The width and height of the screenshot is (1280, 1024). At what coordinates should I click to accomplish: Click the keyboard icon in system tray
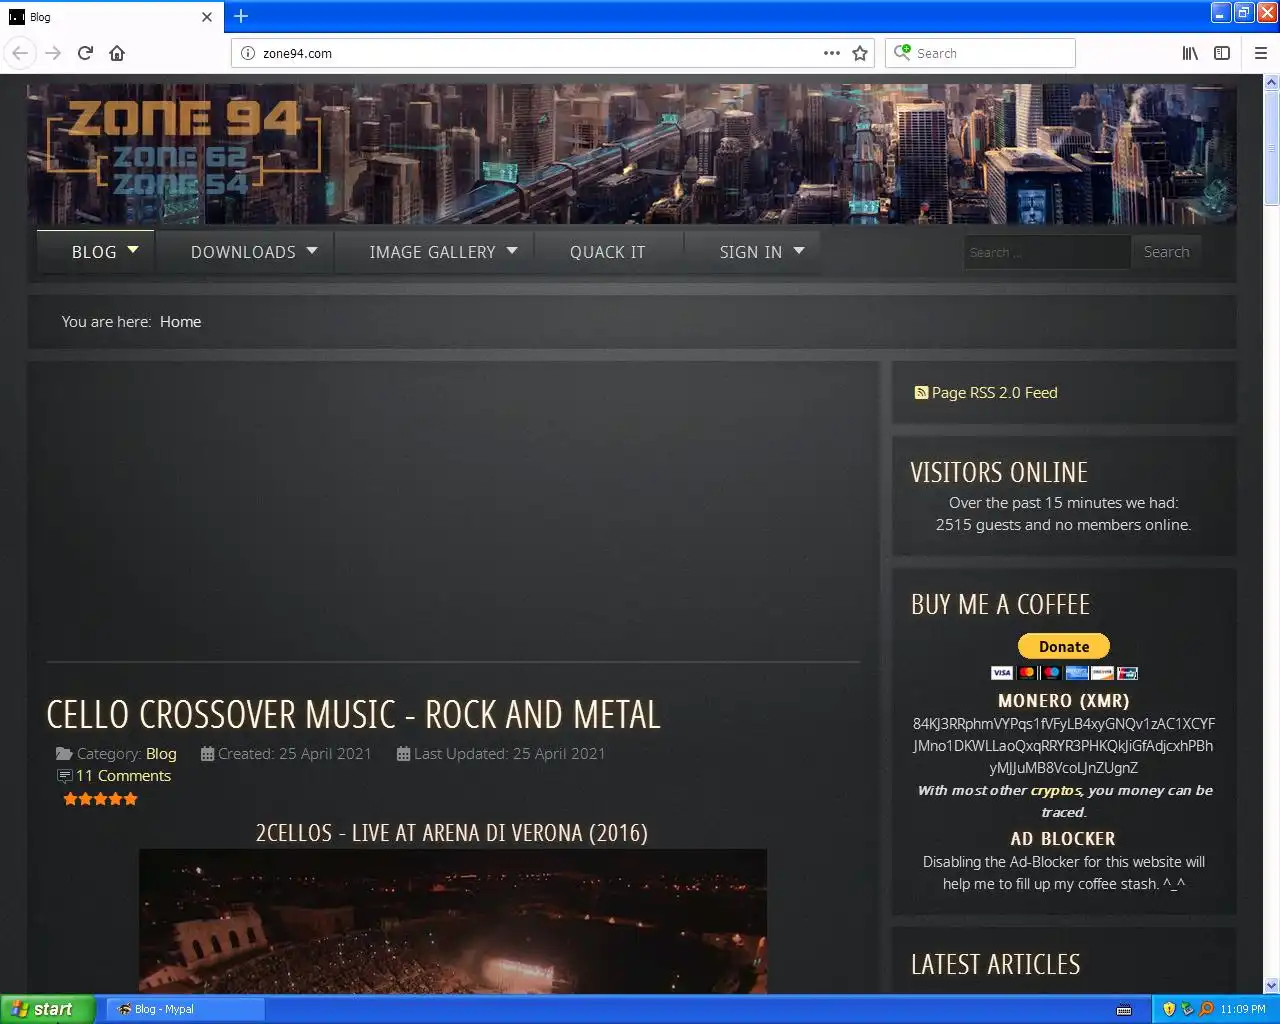point(1124,1009)
